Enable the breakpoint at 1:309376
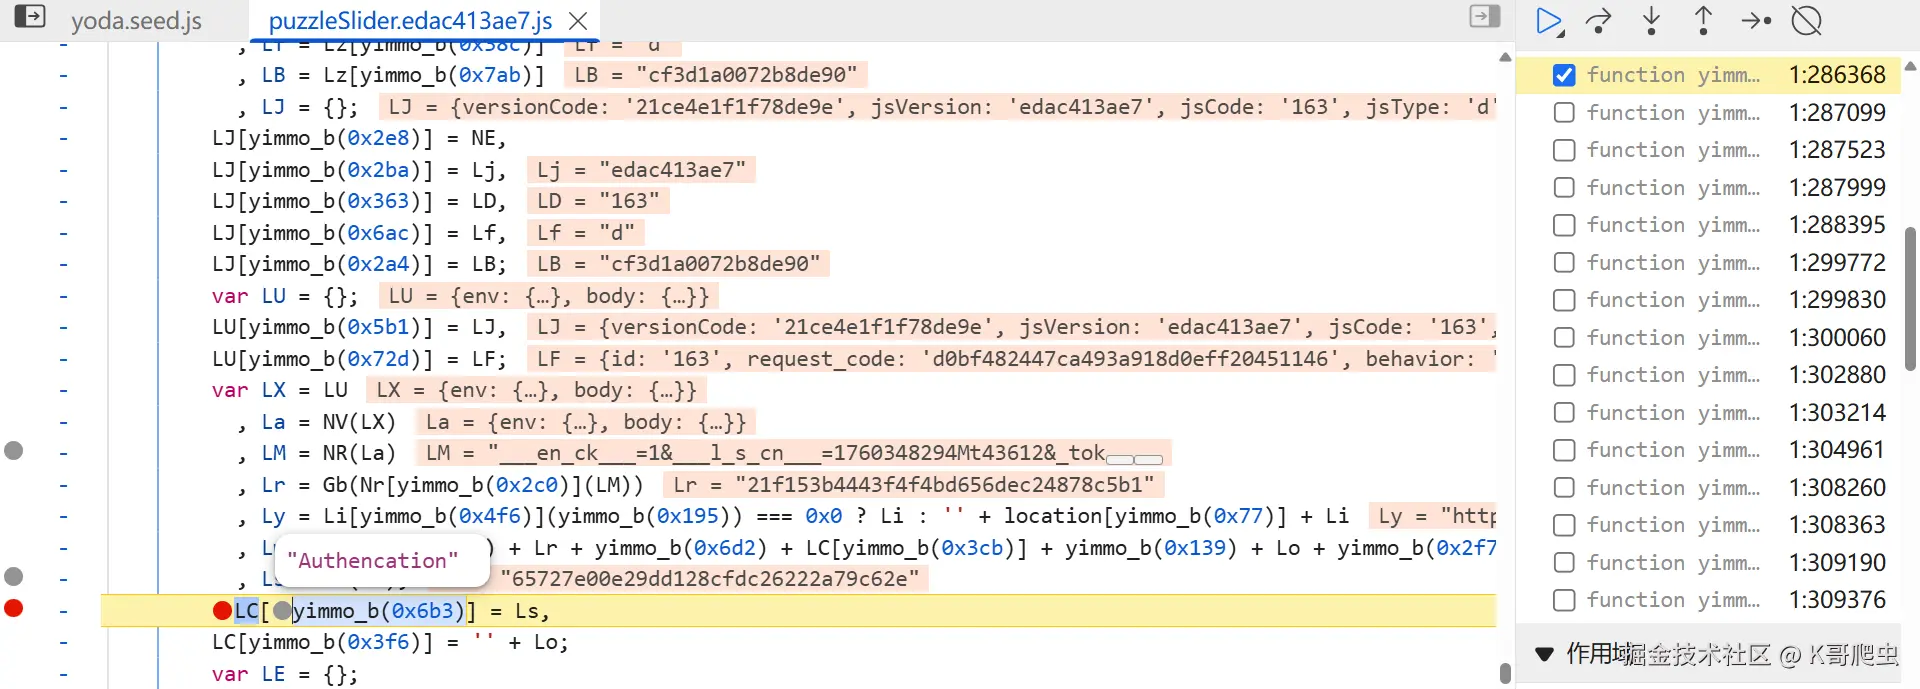1920x689 pixels. [x=1564, y=600]
